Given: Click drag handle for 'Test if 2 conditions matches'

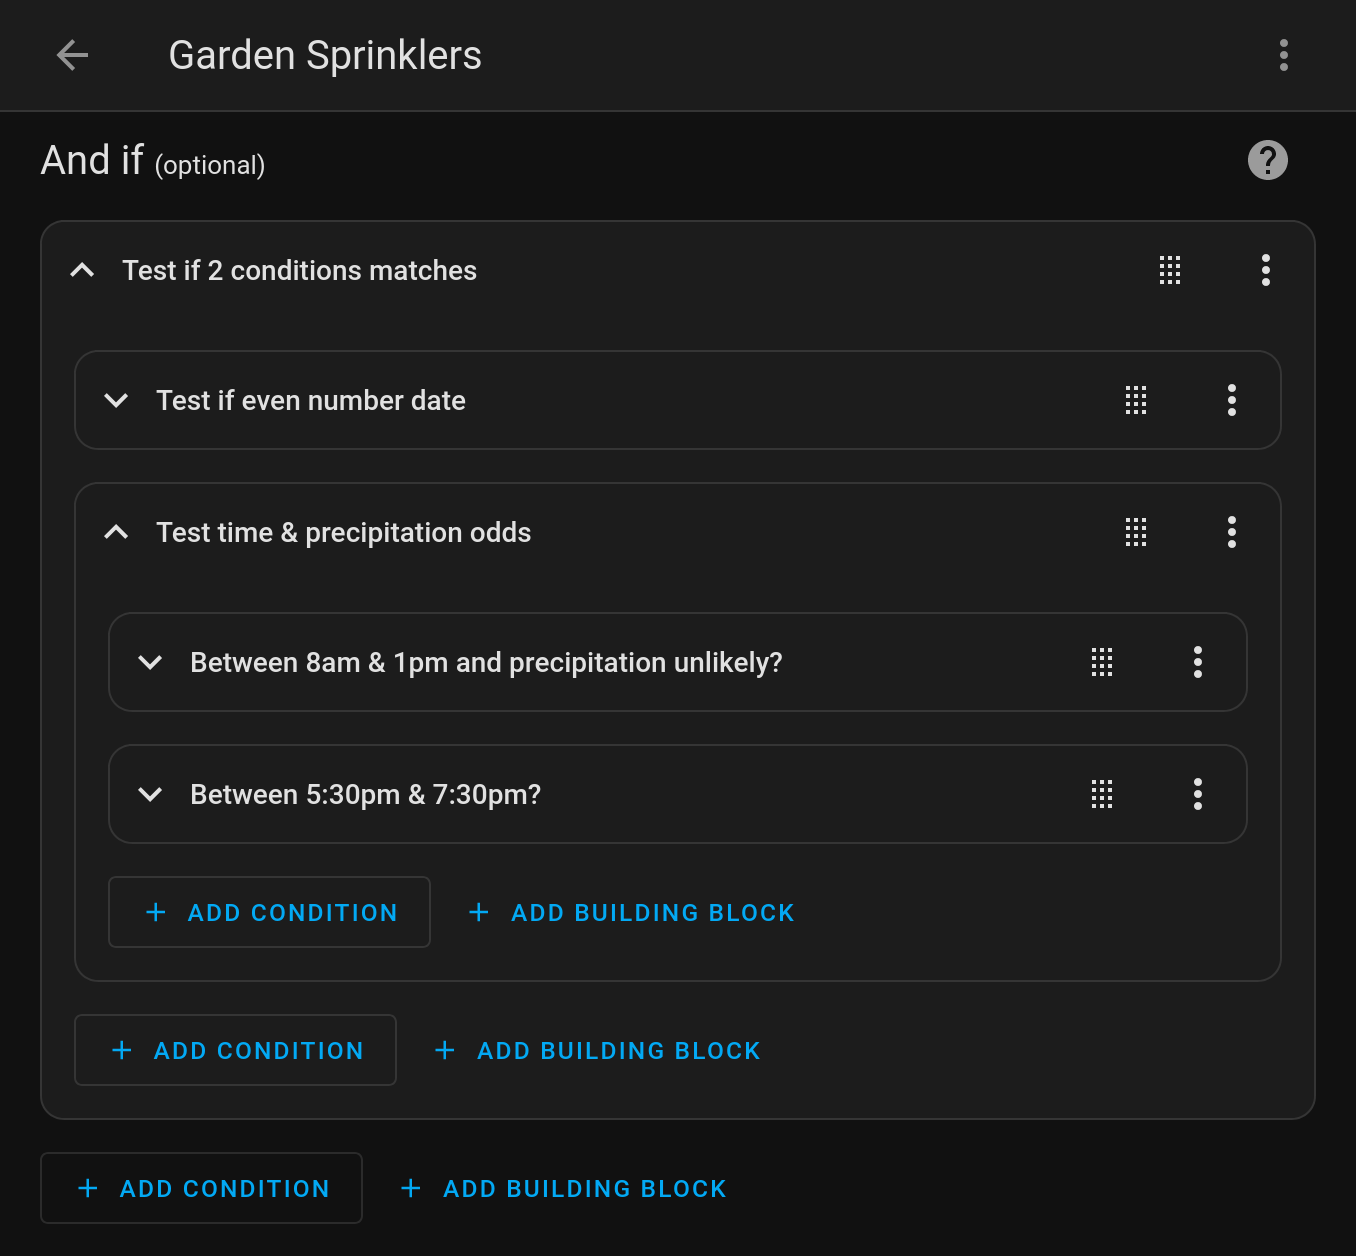Looking at the screenshot, I should (1170, 270).
